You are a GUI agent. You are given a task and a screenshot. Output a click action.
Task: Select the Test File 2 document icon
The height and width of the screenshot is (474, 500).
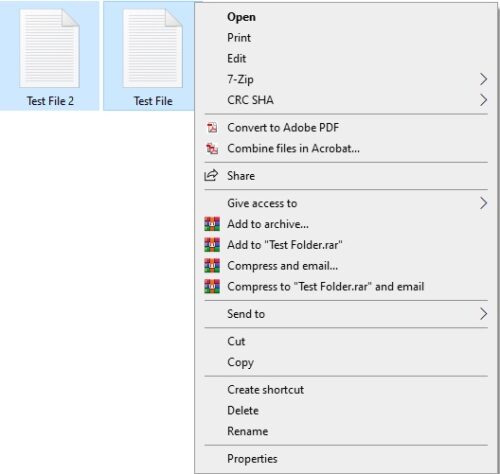coord(49,48)
